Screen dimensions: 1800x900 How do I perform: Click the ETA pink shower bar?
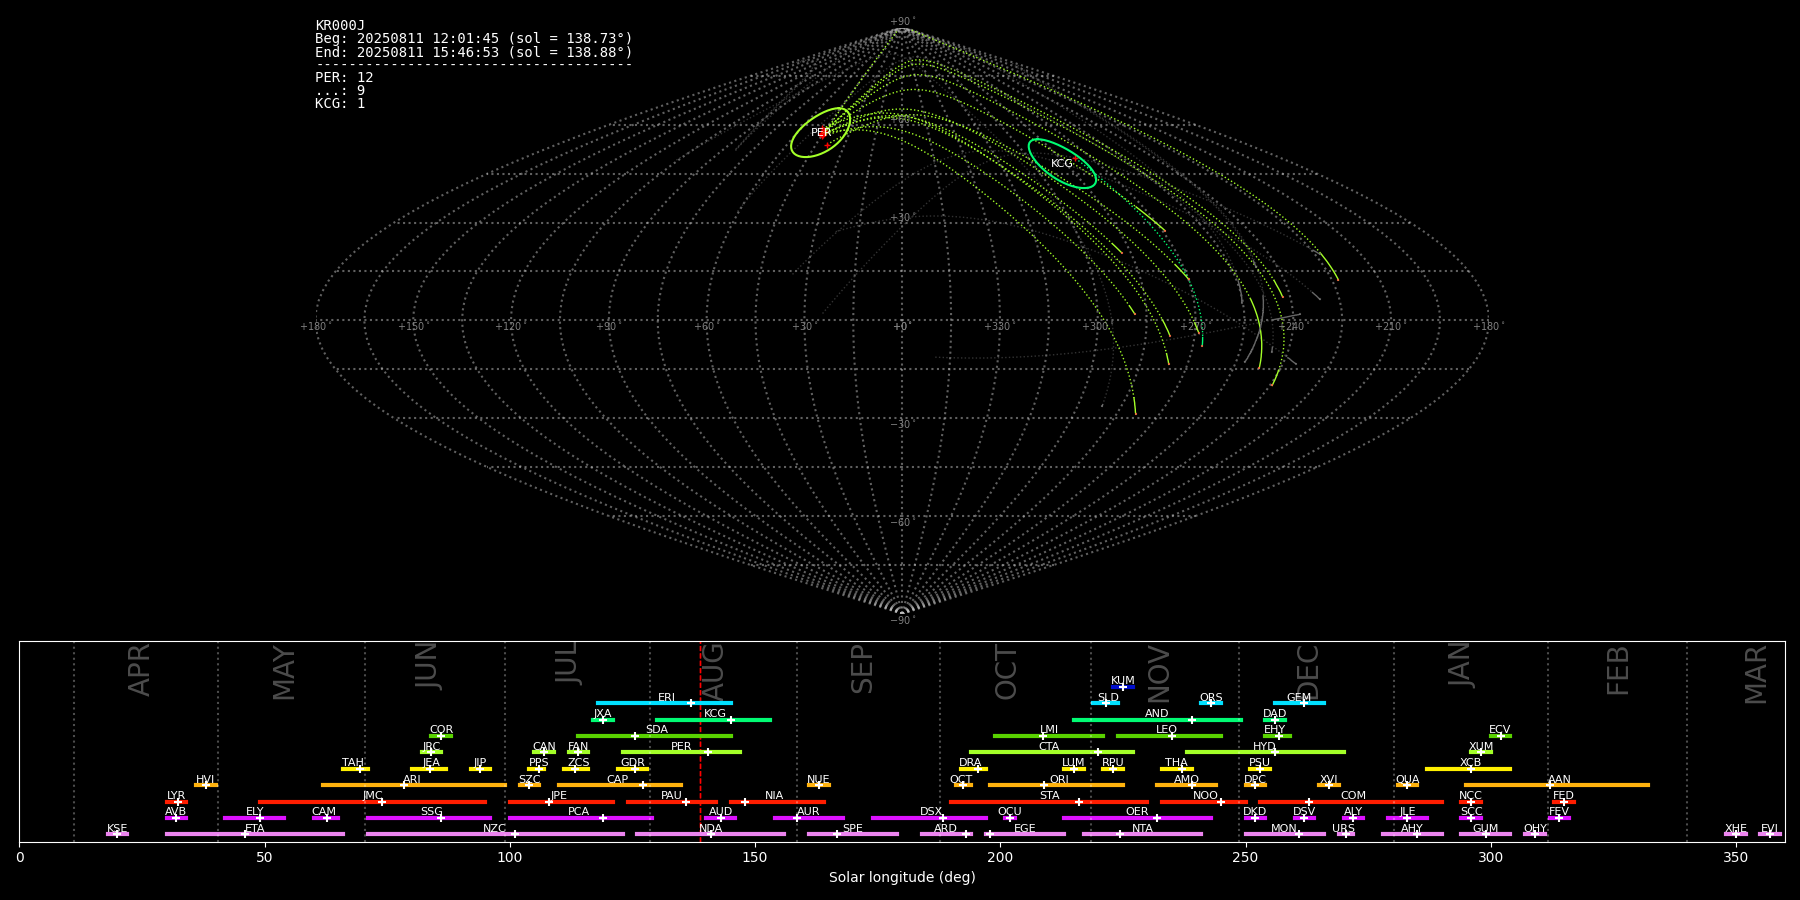click(x=255, y=834)
